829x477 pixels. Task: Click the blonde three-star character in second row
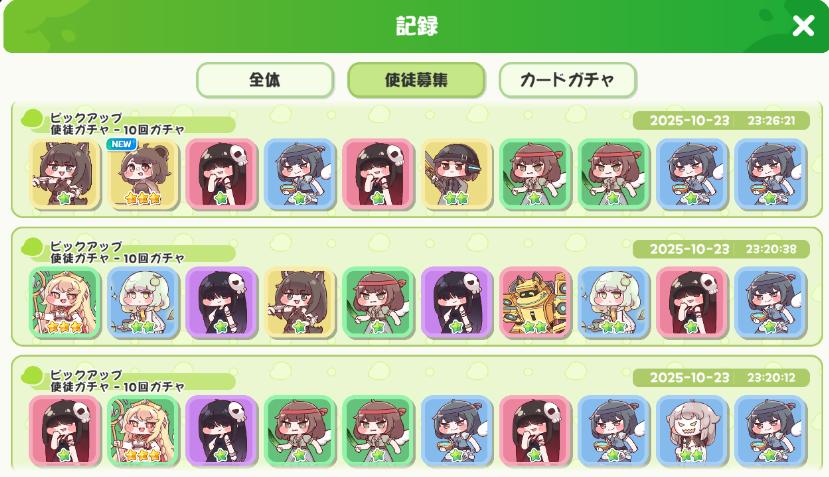65,302
